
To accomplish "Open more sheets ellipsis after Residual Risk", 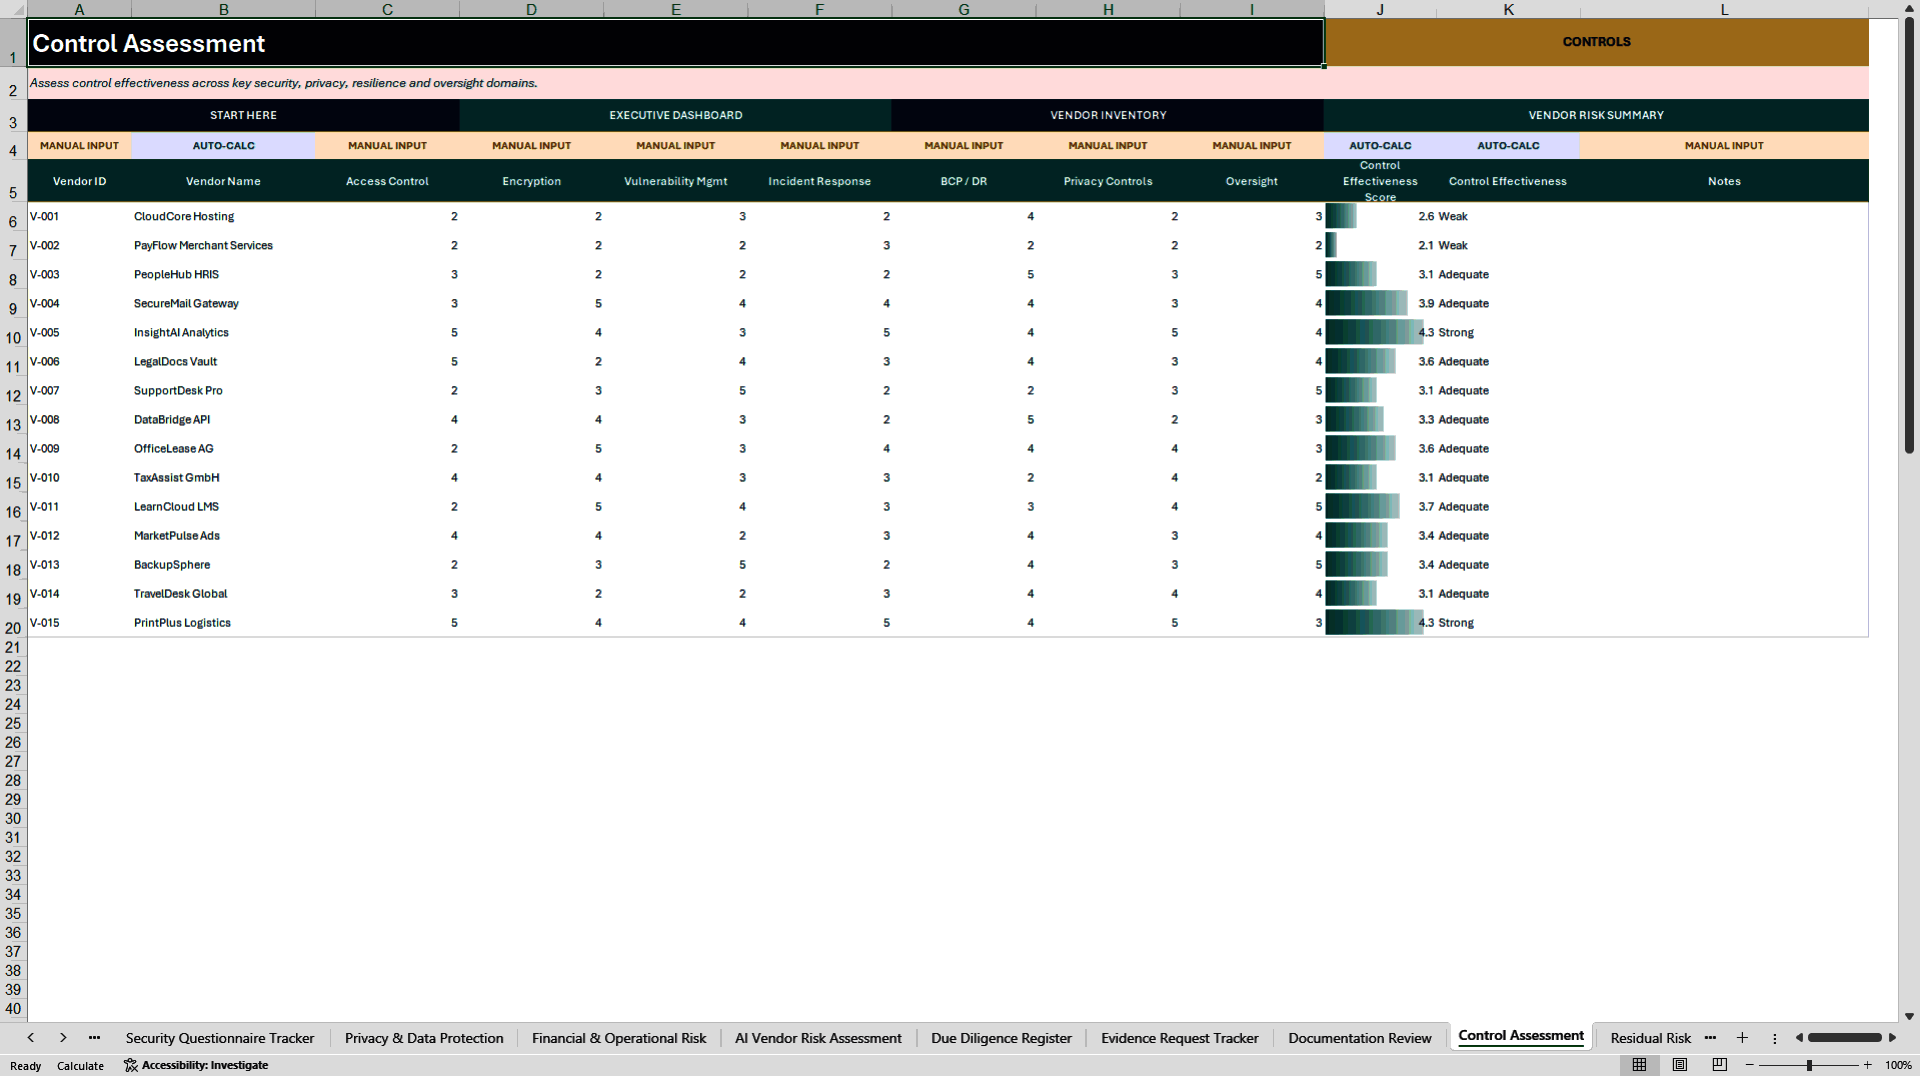I will [1710, 1038].
